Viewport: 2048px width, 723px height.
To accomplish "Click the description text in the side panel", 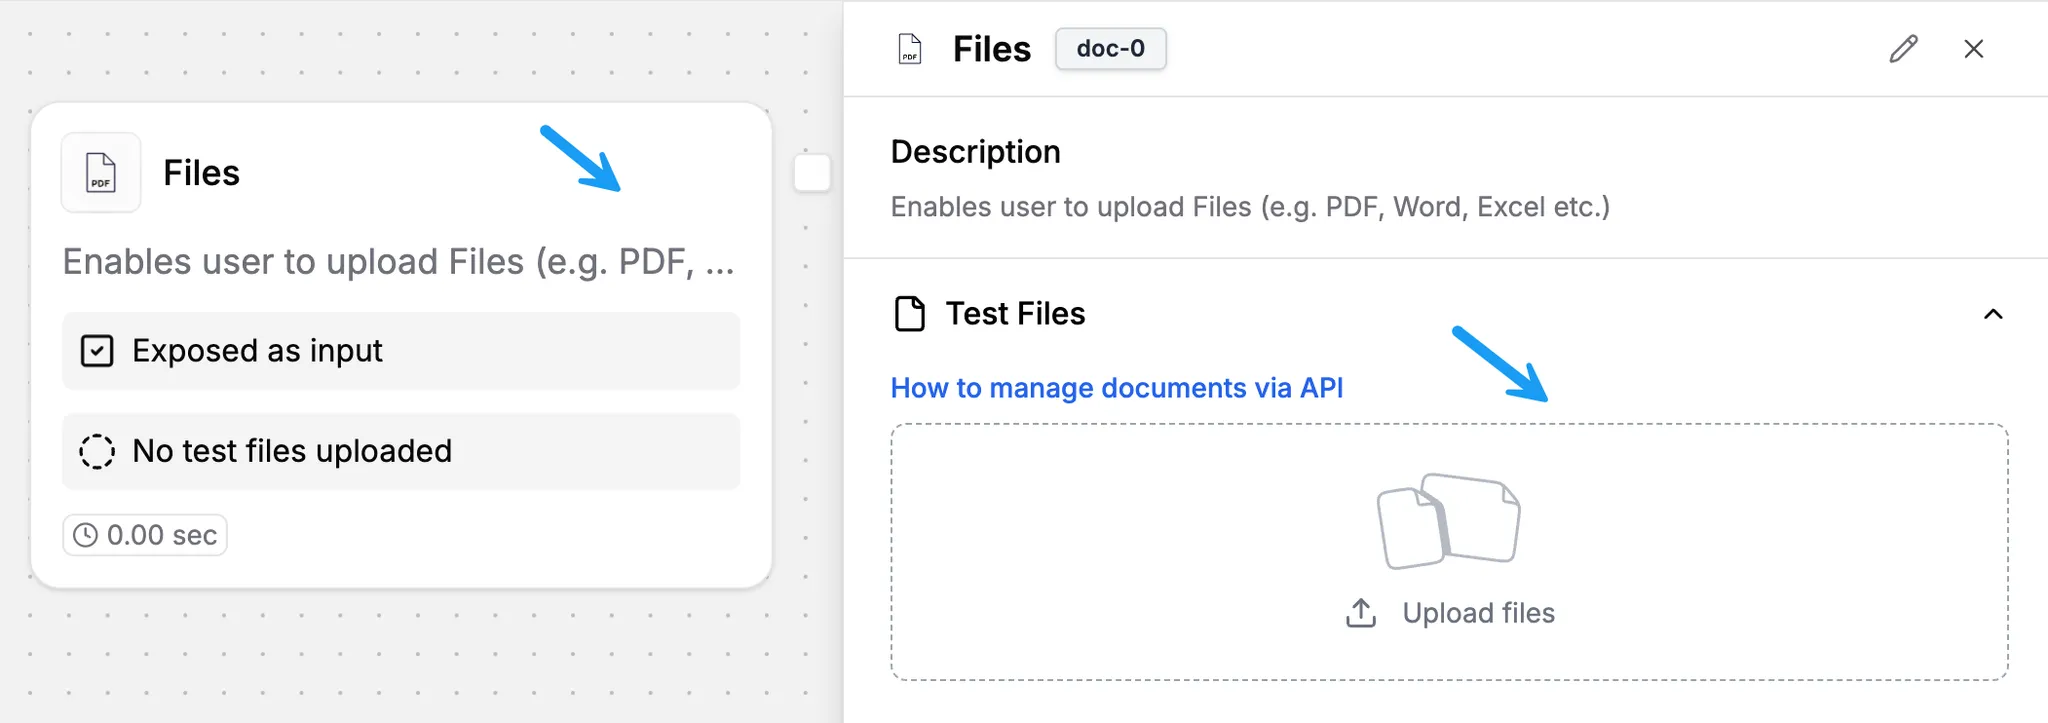I will point(1250,207).
